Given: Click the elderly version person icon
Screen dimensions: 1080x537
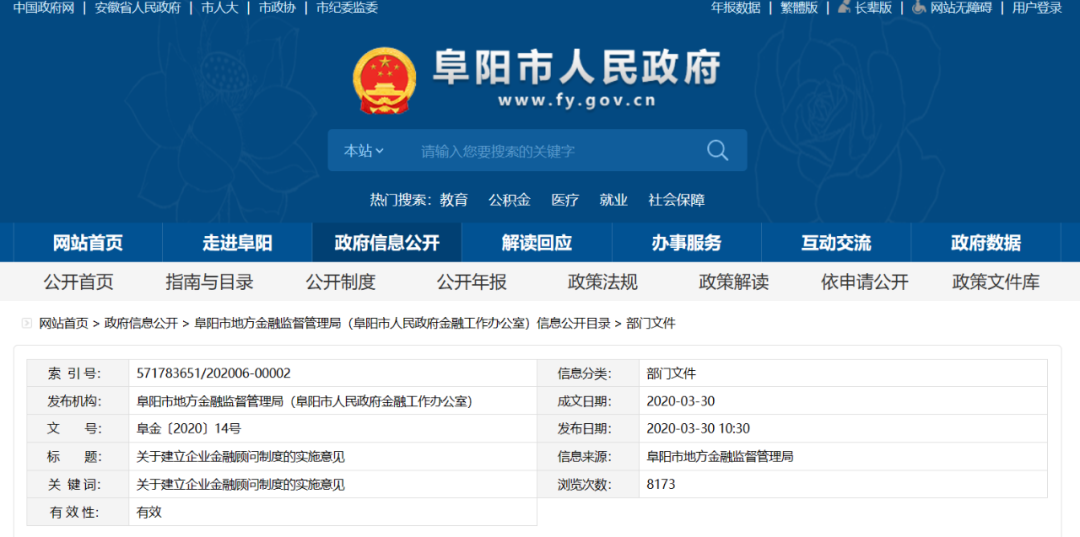Looking at the screenshot, I should click(x=844, y=8).
